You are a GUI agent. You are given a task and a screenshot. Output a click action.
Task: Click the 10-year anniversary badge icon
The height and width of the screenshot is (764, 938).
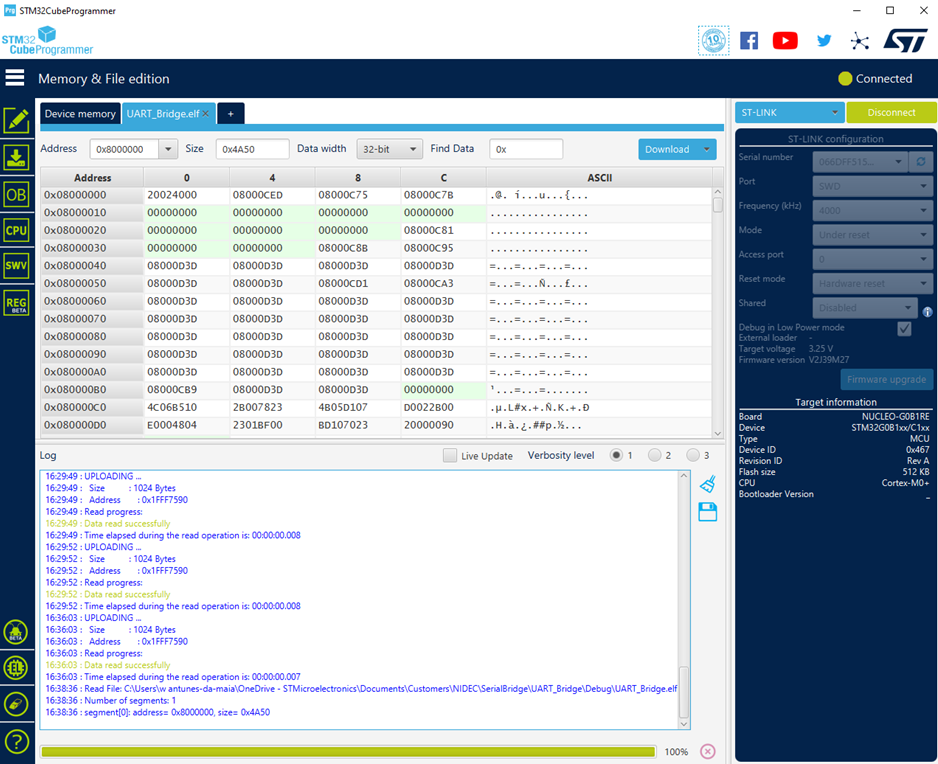click(714, 41)
